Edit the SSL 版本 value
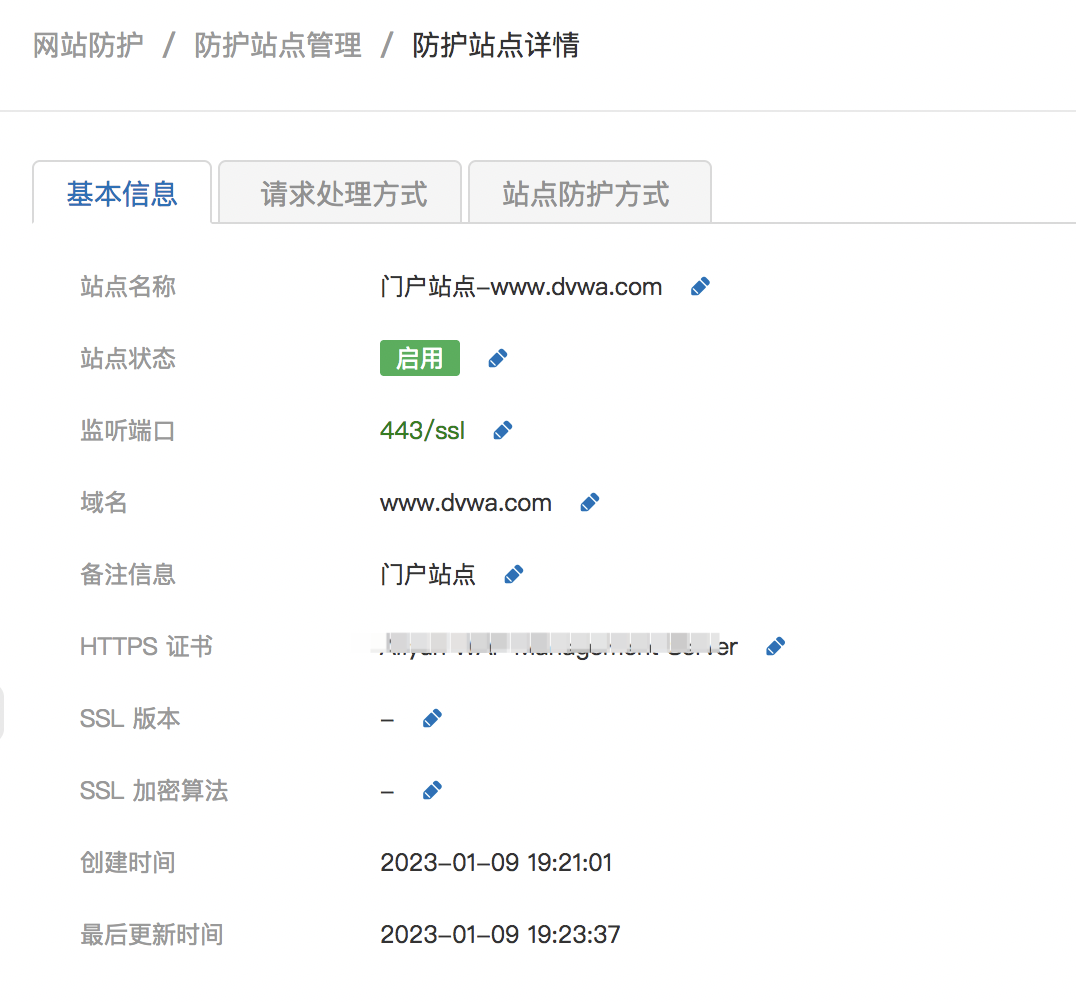1076x1002 pixels. pos(432,719)
